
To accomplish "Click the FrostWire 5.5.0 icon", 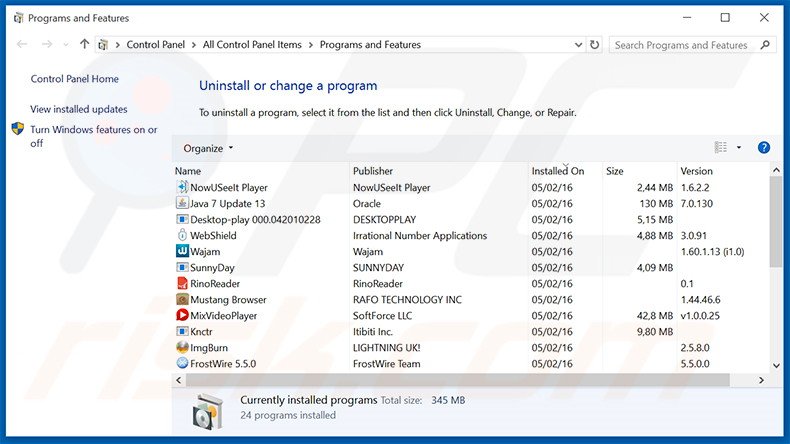I will 182,363.
